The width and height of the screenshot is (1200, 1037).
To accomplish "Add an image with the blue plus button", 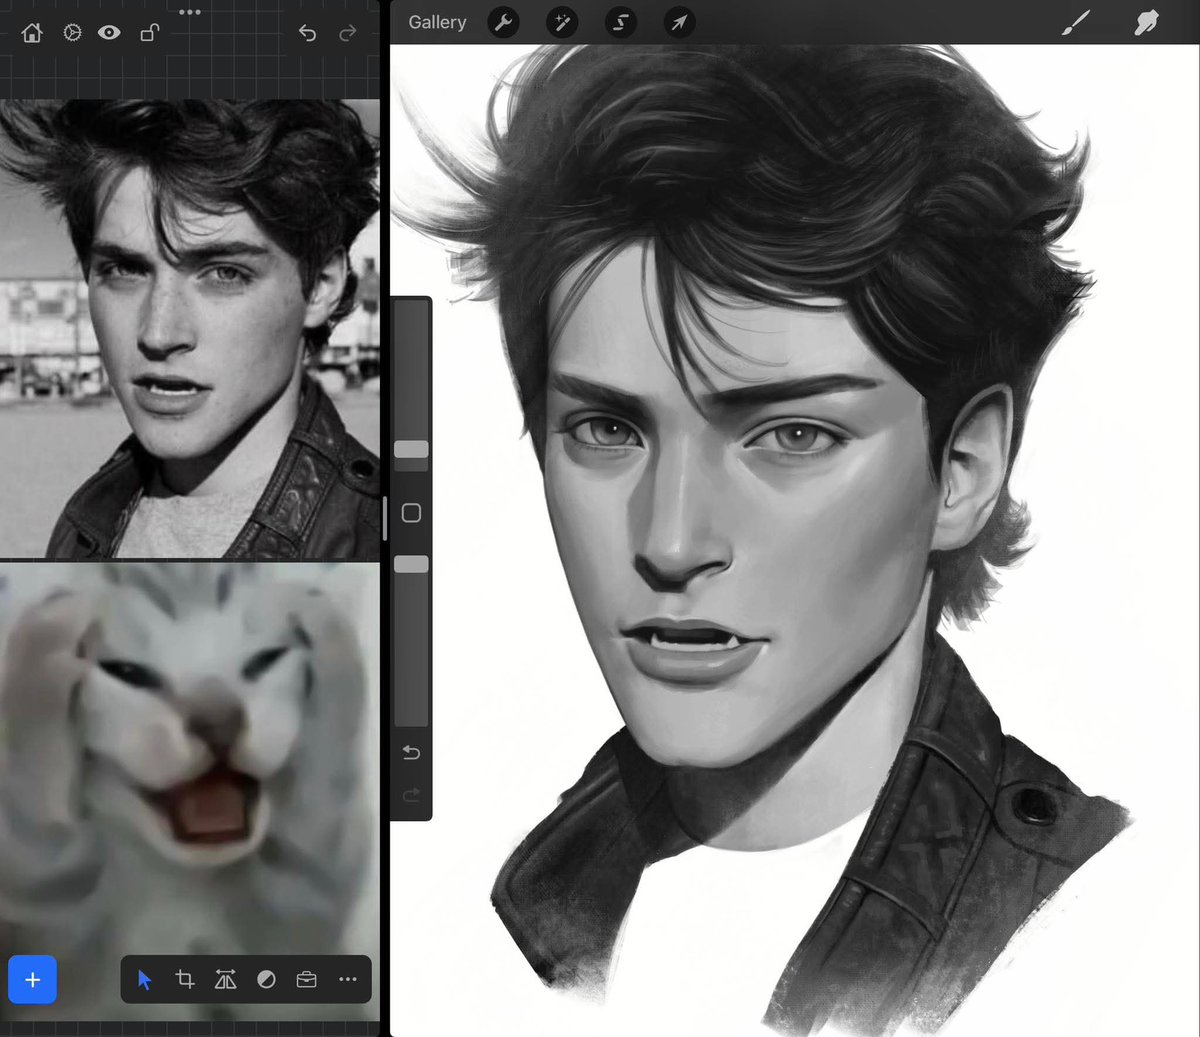I will point(32,980).
